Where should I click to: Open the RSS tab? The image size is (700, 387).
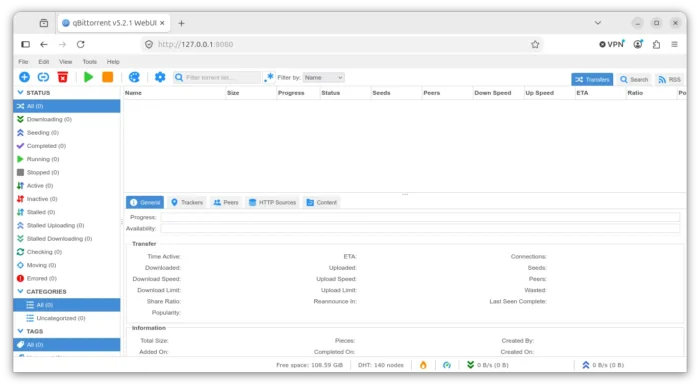click(x=669, y=79)
